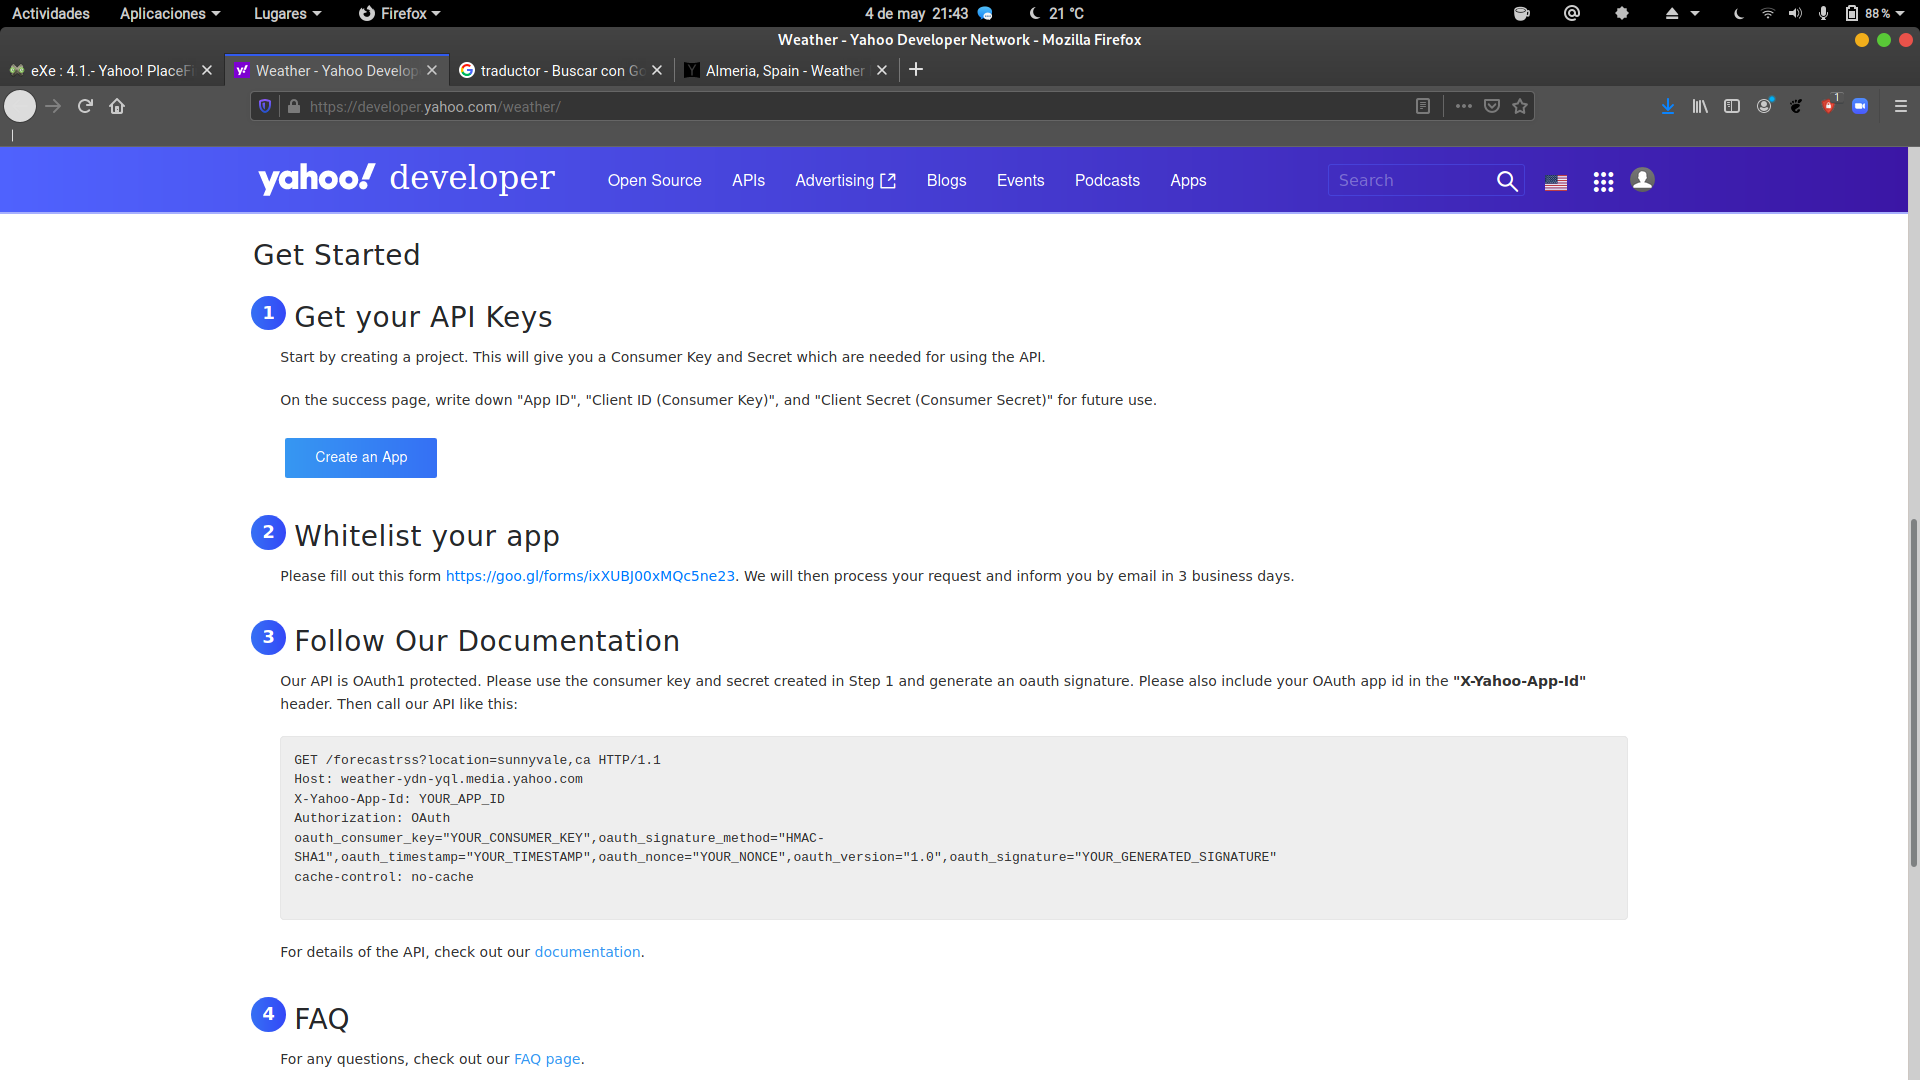This screenshot has width=1920, height=1080.
Task: Close the traductor tab
Action: pyautogui.click(x=657, y=70)
